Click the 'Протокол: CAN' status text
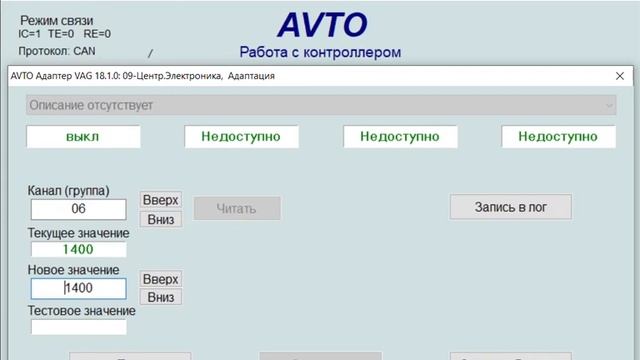 (57, 51)
